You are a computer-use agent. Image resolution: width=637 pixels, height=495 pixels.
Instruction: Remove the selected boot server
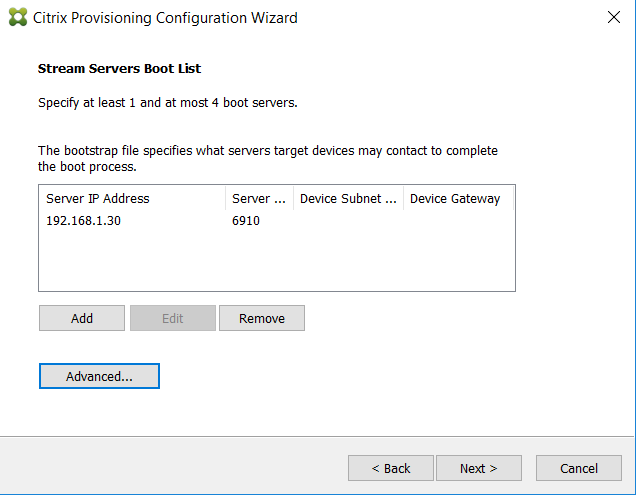click(x=262, y=318)
